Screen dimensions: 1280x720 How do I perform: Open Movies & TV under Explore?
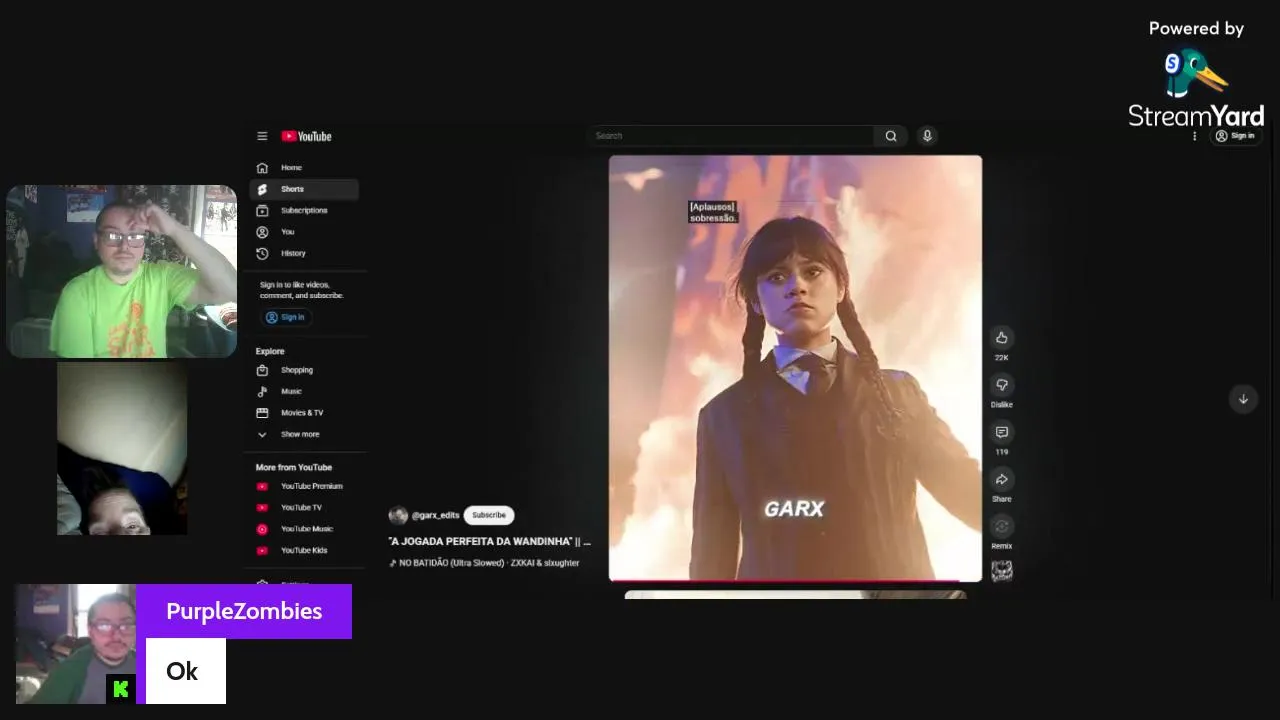point(304,413)
